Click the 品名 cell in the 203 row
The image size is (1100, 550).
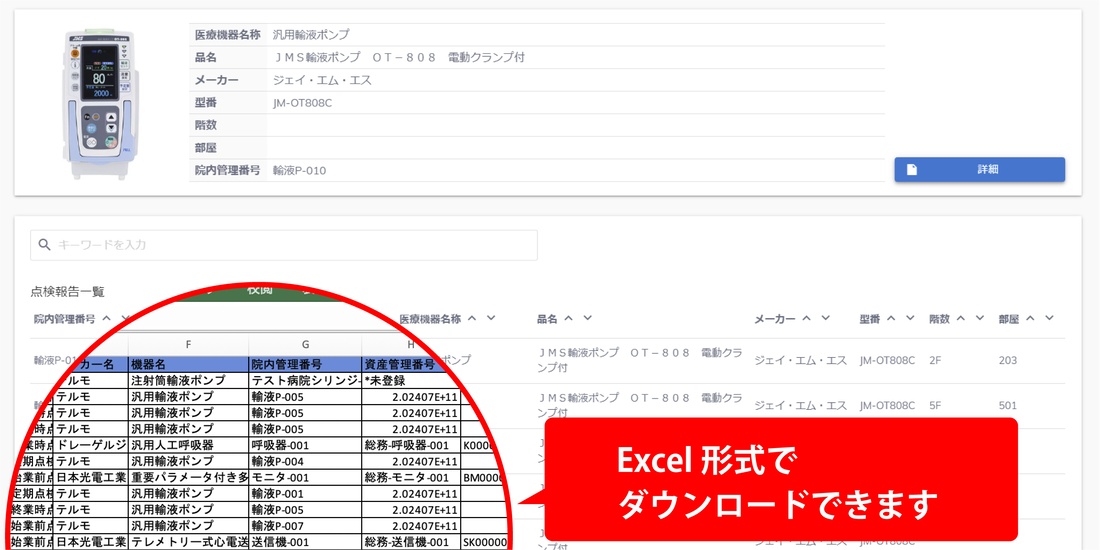(x=639, y=361)
